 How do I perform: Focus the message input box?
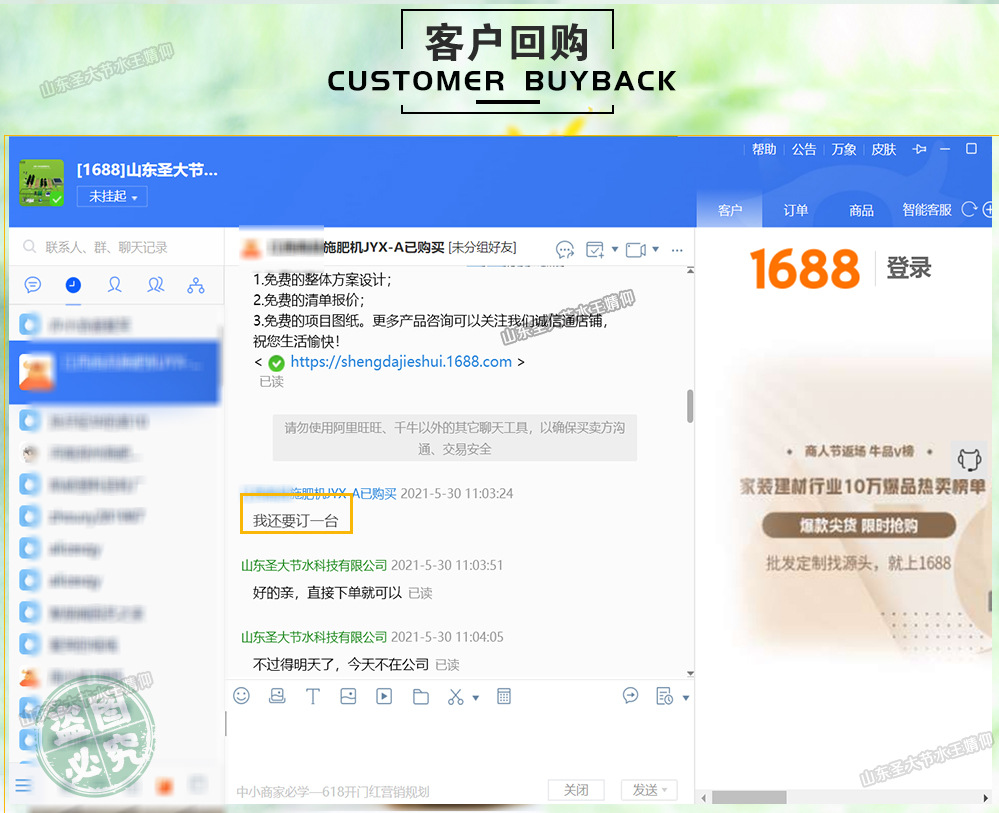click(459, 745)
